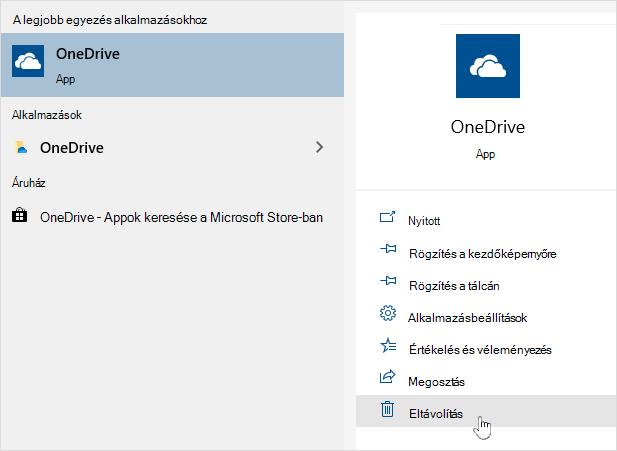Click the pin icon beside Rögzítés a kezdőképernyőre

pos(388,249)
